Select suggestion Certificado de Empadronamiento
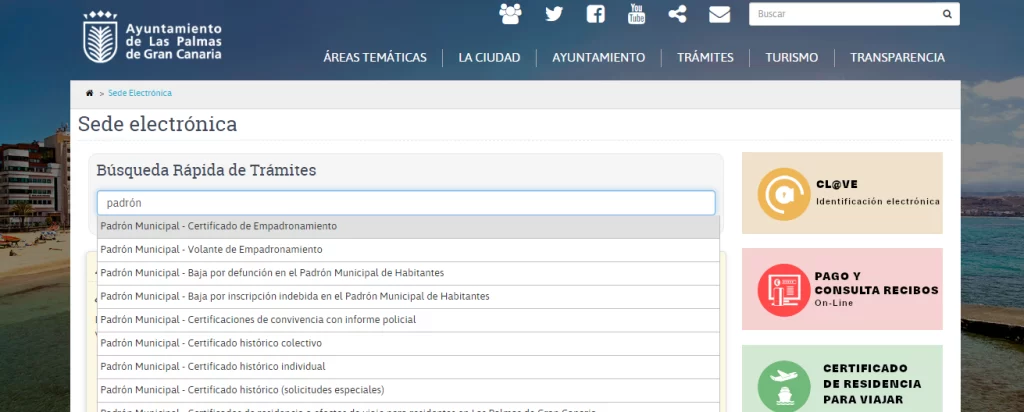Viewport: 1024px width, 412px height. click(408, 227)
